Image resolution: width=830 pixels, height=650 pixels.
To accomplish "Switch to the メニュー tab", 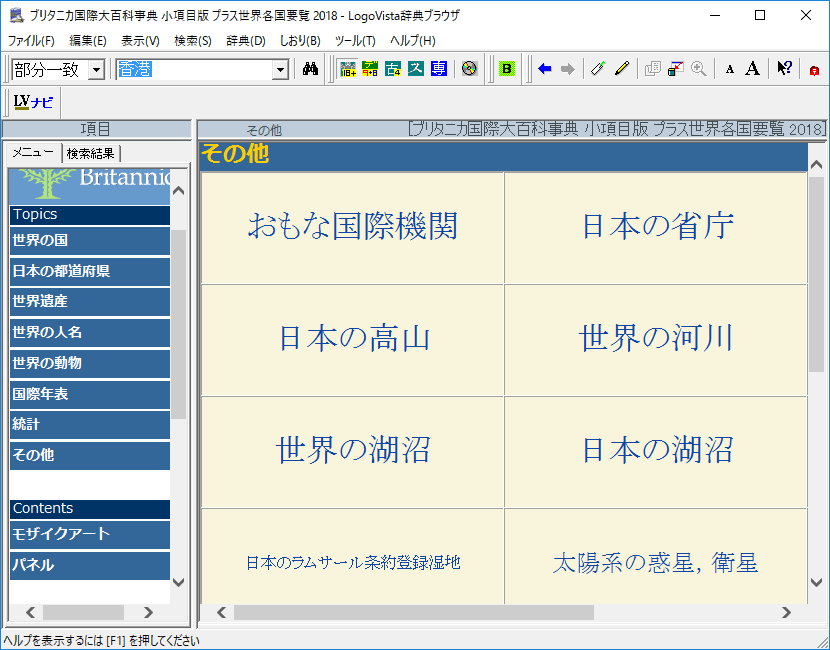I will coord(33,152).
